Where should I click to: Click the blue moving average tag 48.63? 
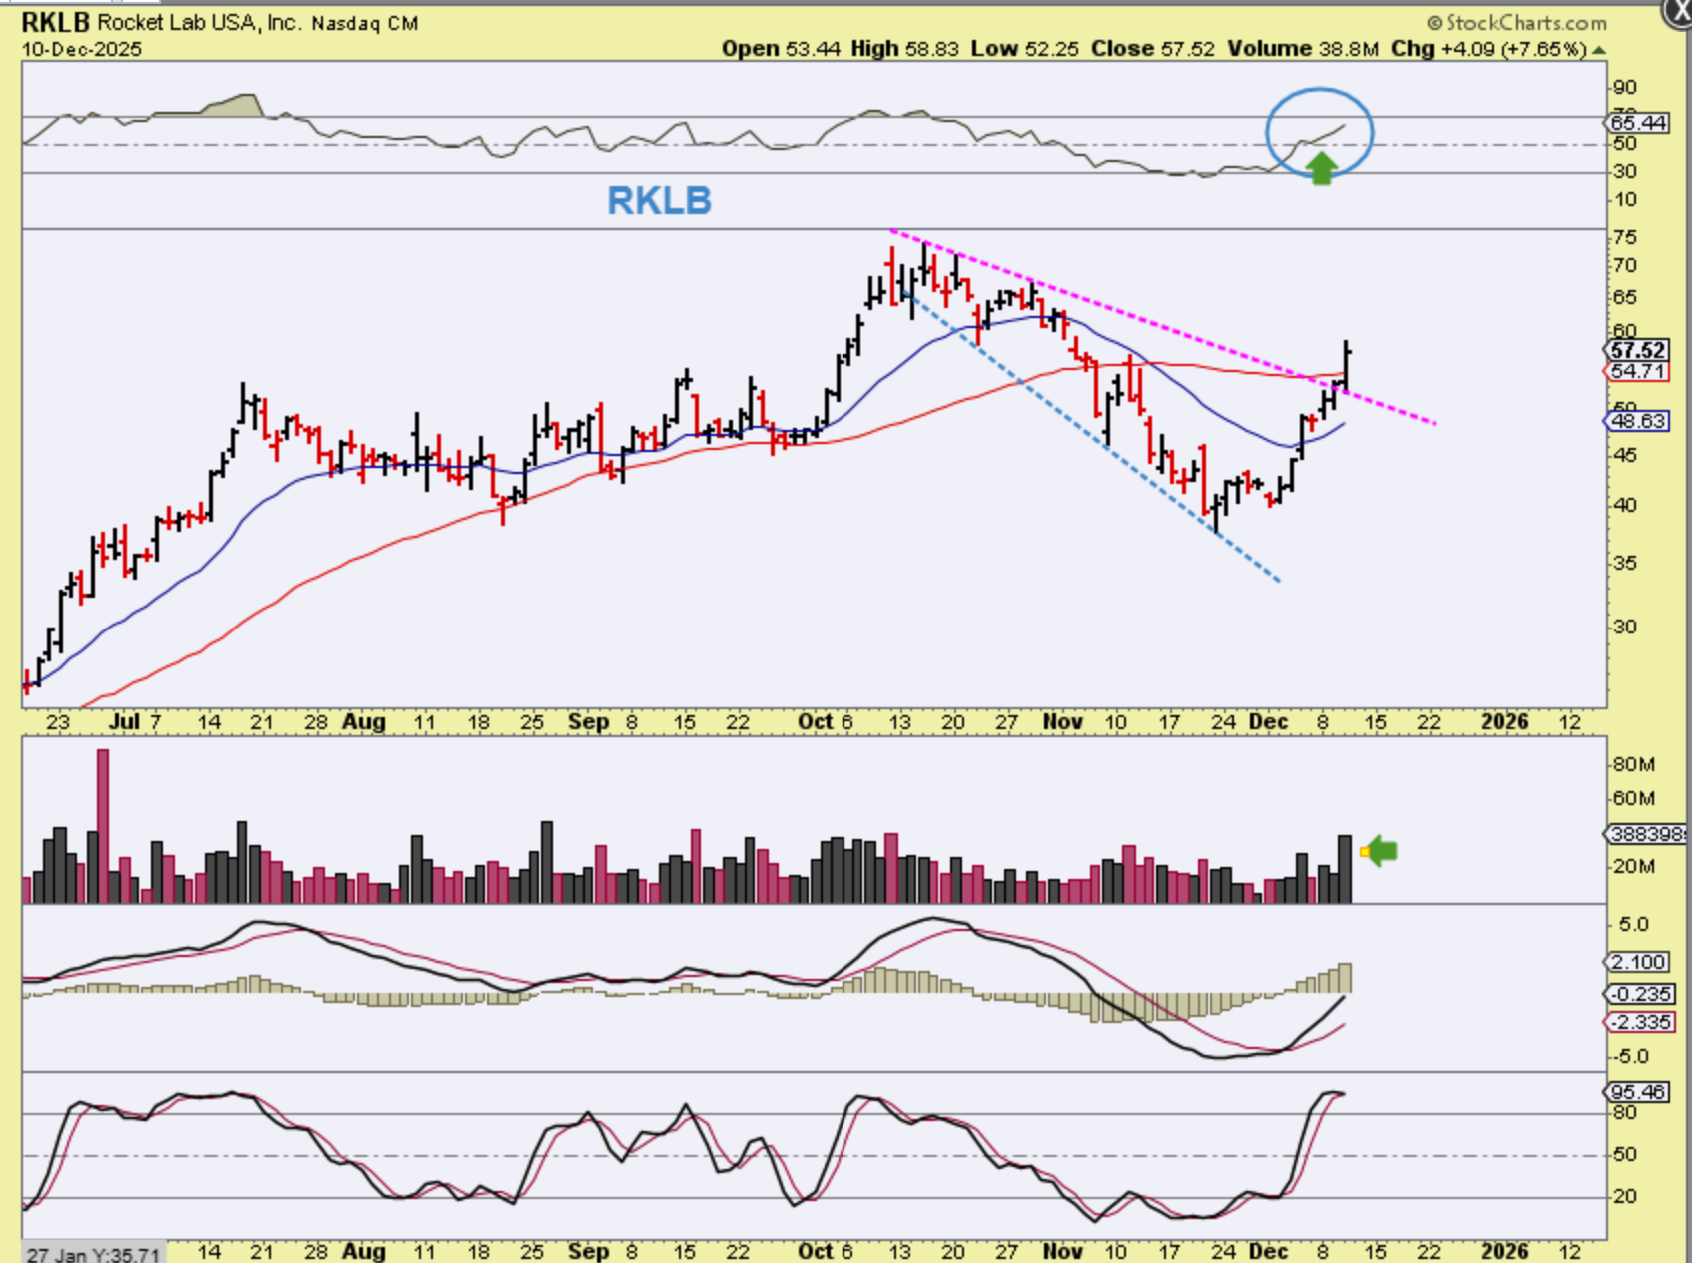click(x=1639, y=421)
